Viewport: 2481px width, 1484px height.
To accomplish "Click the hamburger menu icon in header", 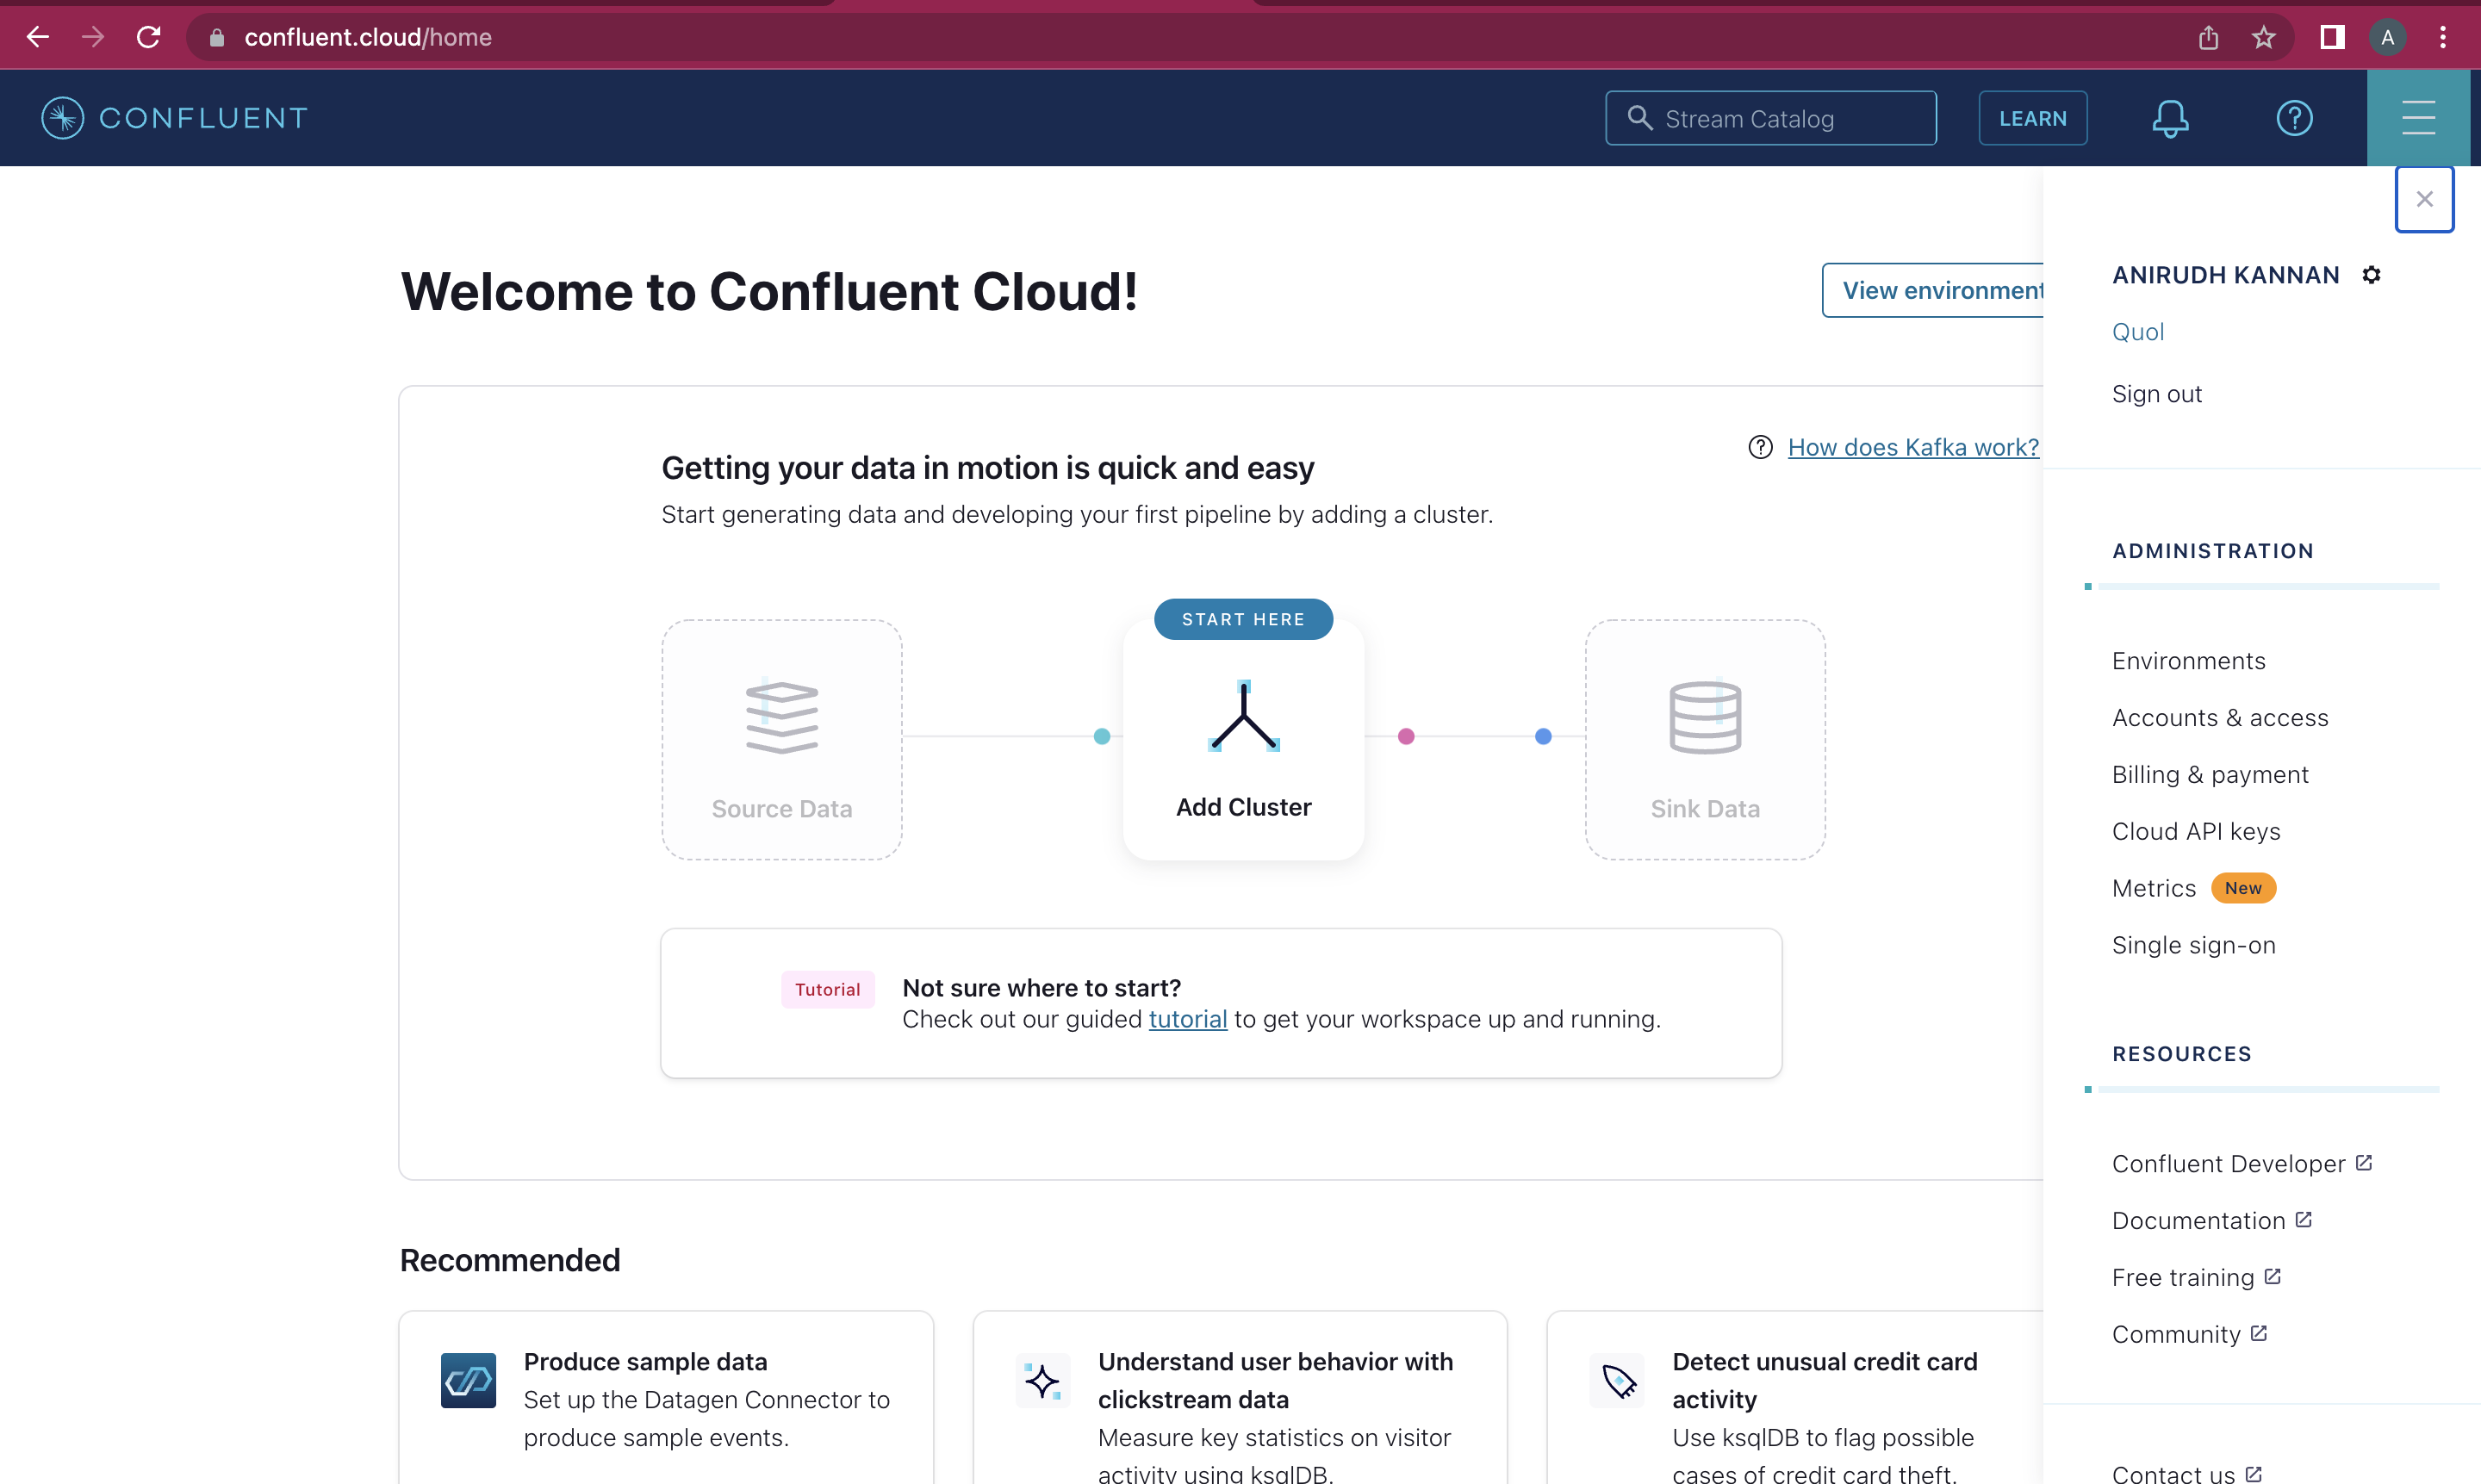I will coord(2418,119).
